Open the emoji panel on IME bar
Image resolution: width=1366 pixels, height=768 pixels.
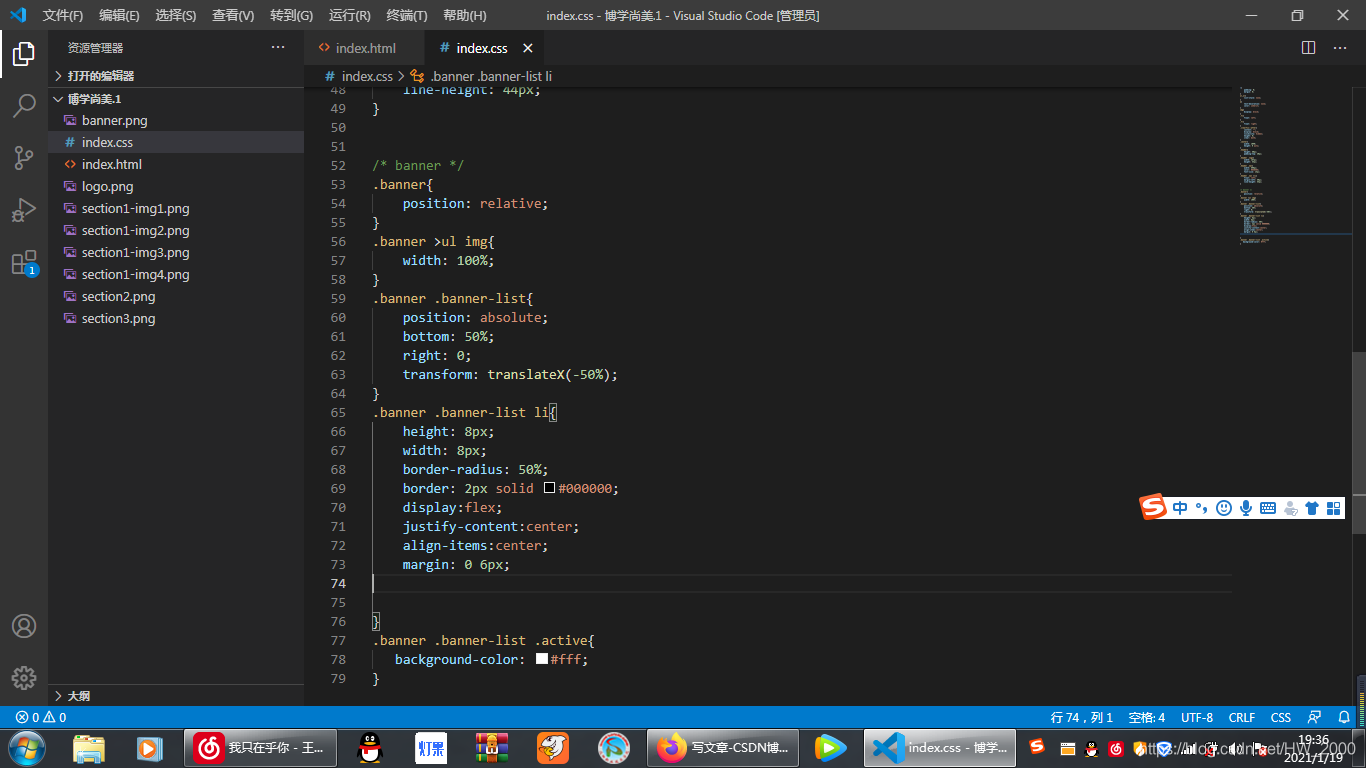coord(1224,508)
